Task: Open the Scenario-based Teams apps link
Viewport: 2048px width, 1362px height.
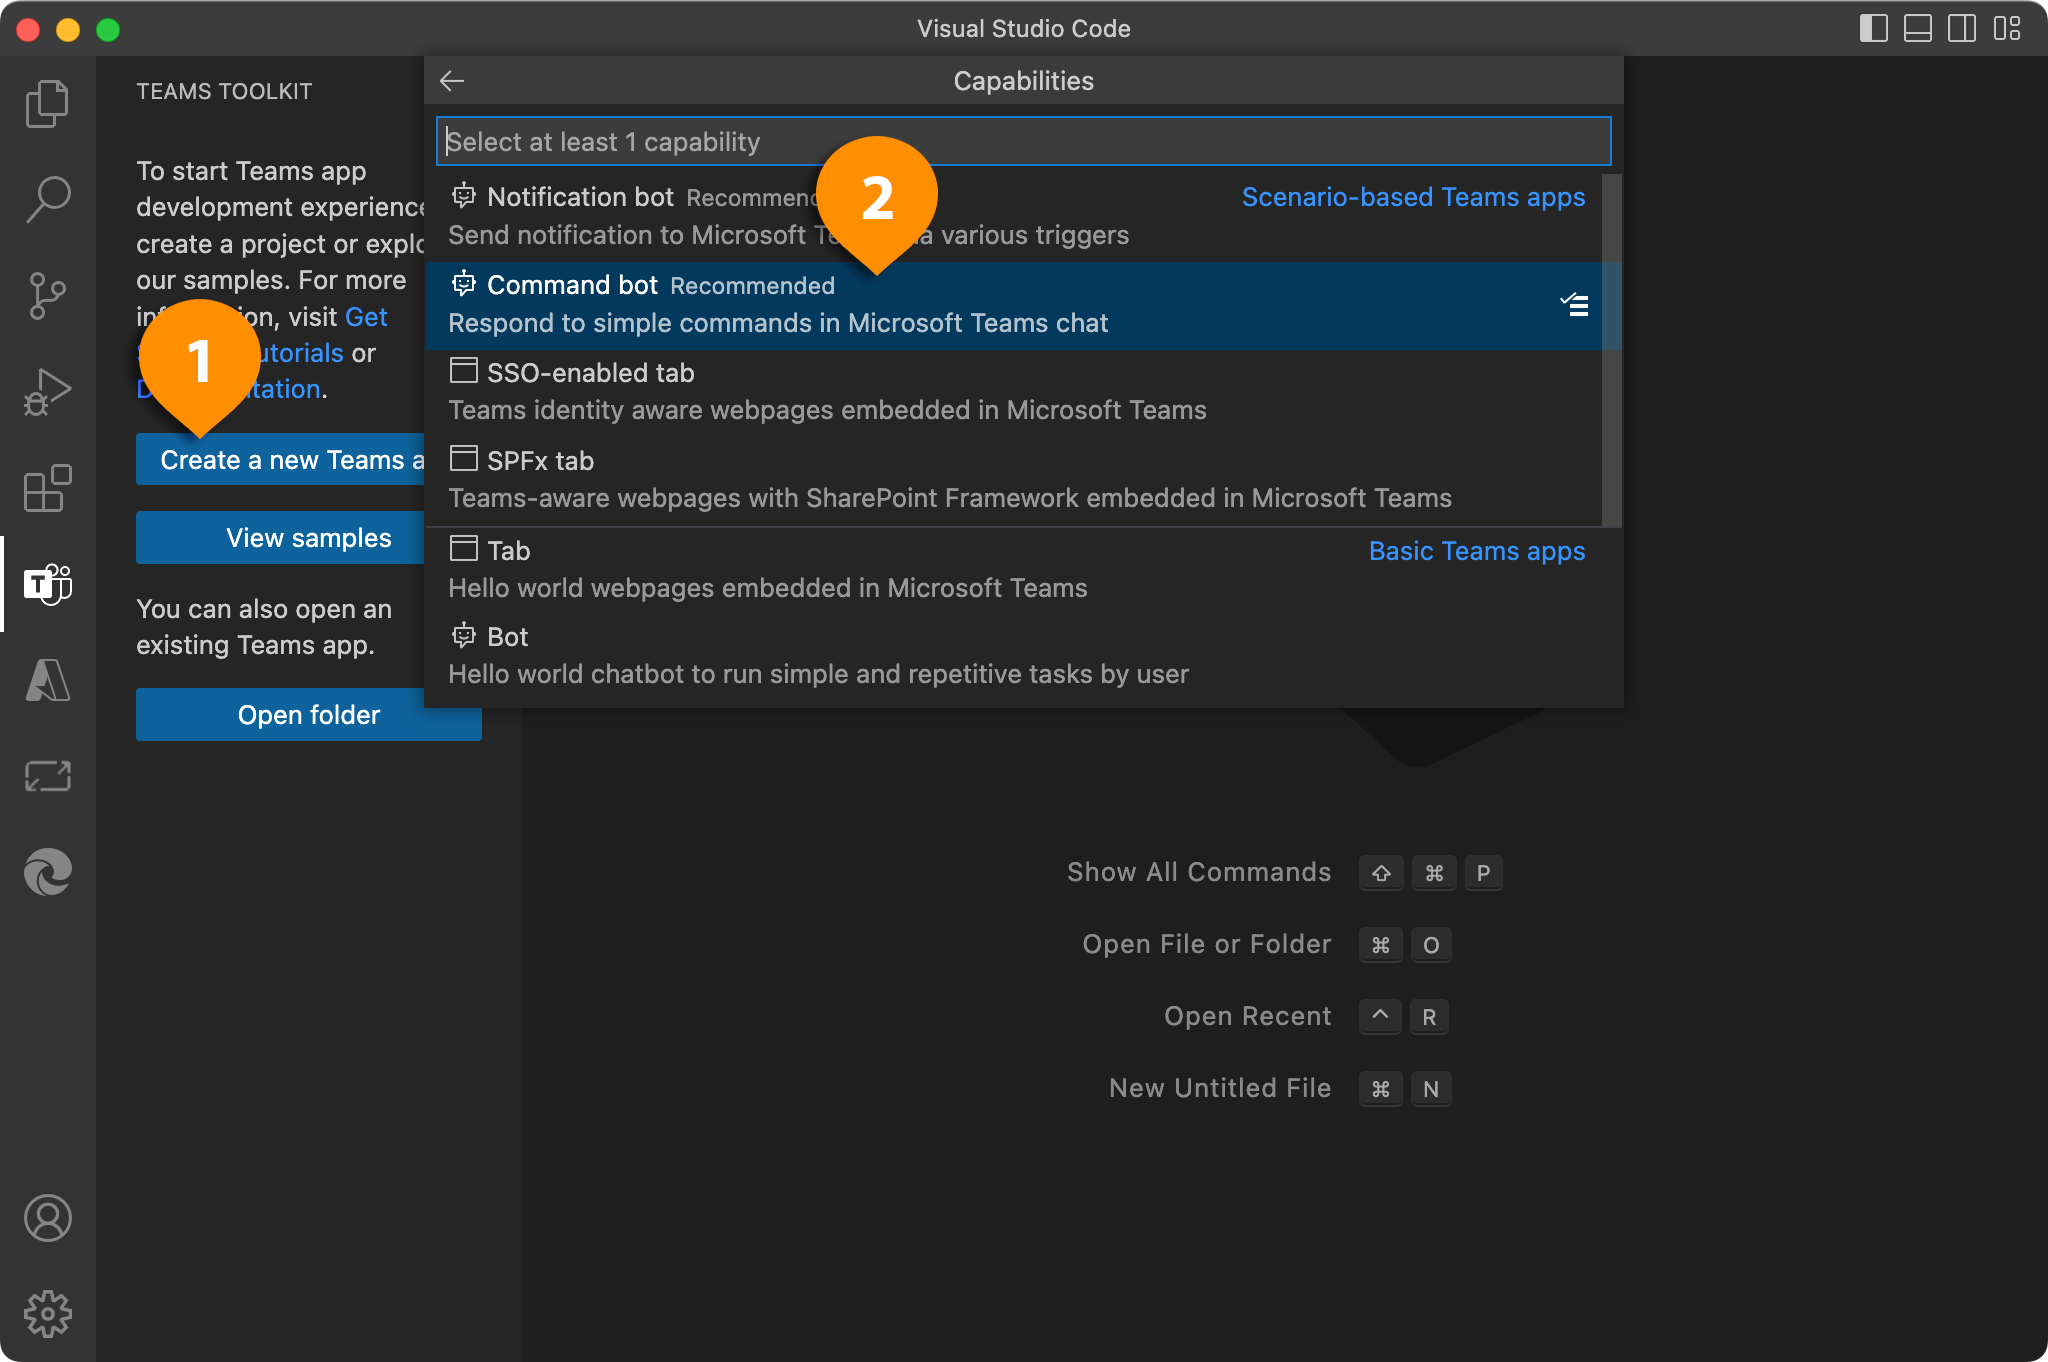Action: coord(1413,197)
